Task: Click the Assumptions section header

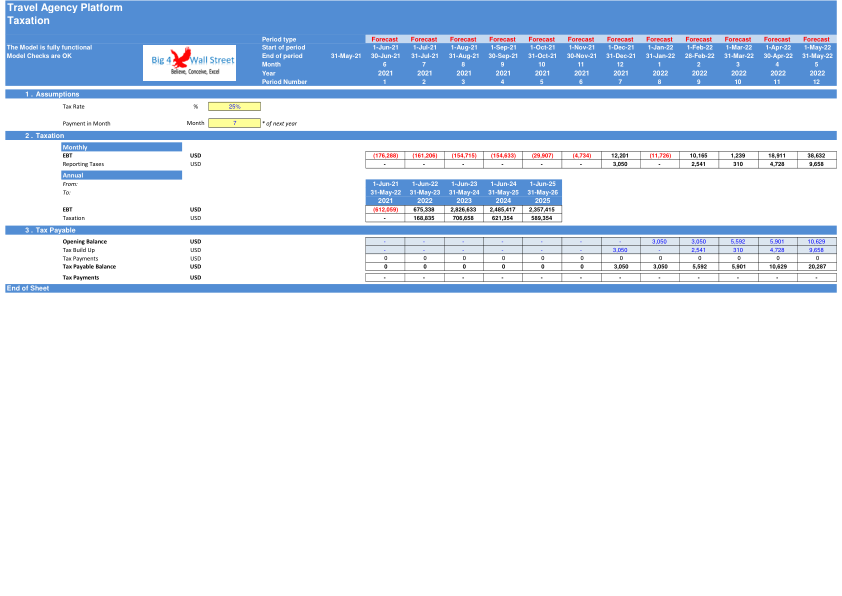Action: point(421,94)
